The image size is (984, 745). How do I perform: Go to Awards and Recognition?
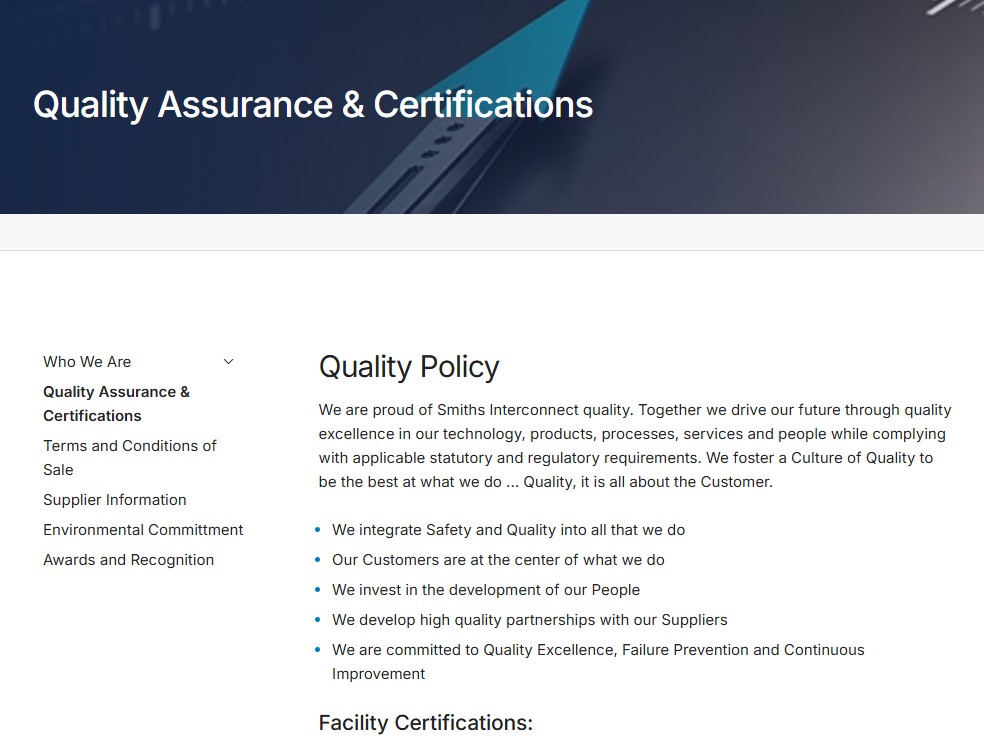point(128,559)
